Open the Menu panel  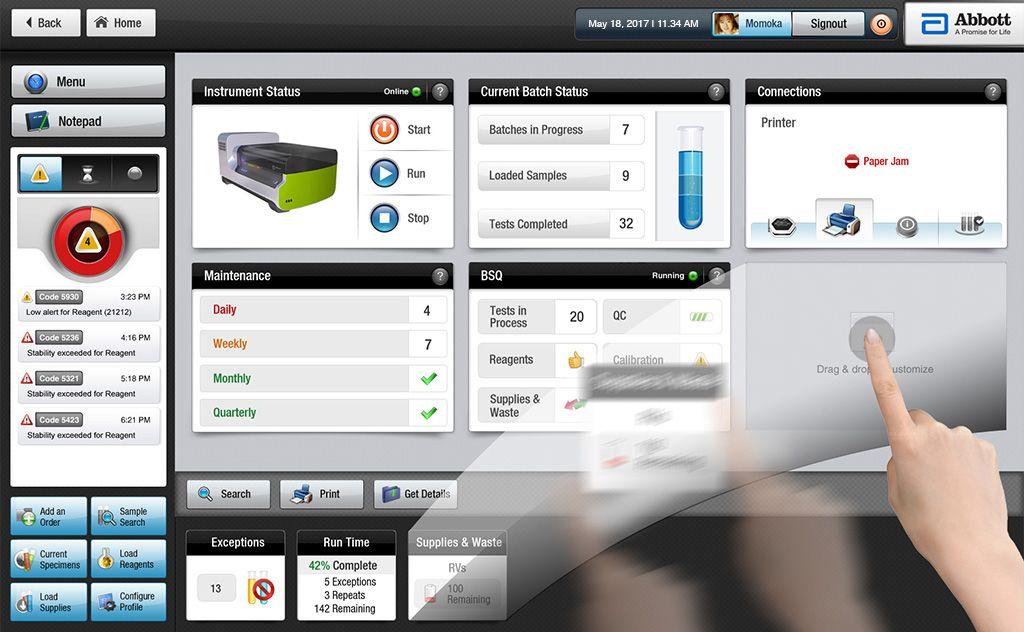88,82
